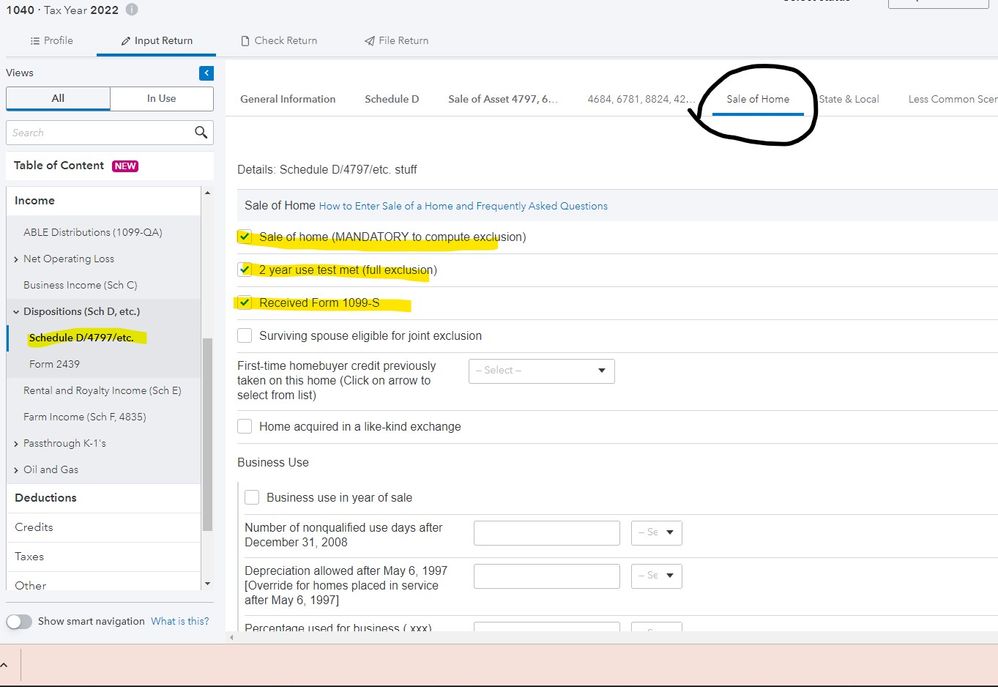Screen dimensions: 998x687
Task: Switch to the Check Return tab
Action: click(x=279, y=41)
